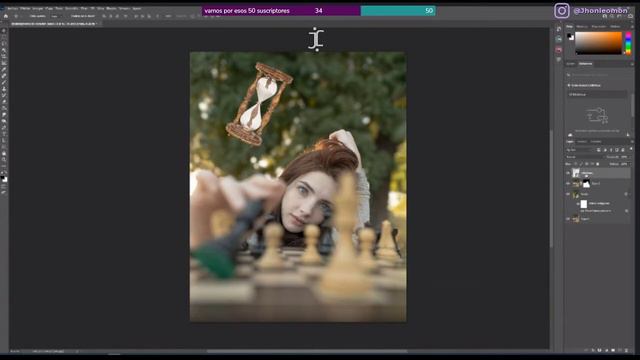Switch to the Trazados tab
The height and width of the screenshot is (360, 640).
[x=596, y=142]
